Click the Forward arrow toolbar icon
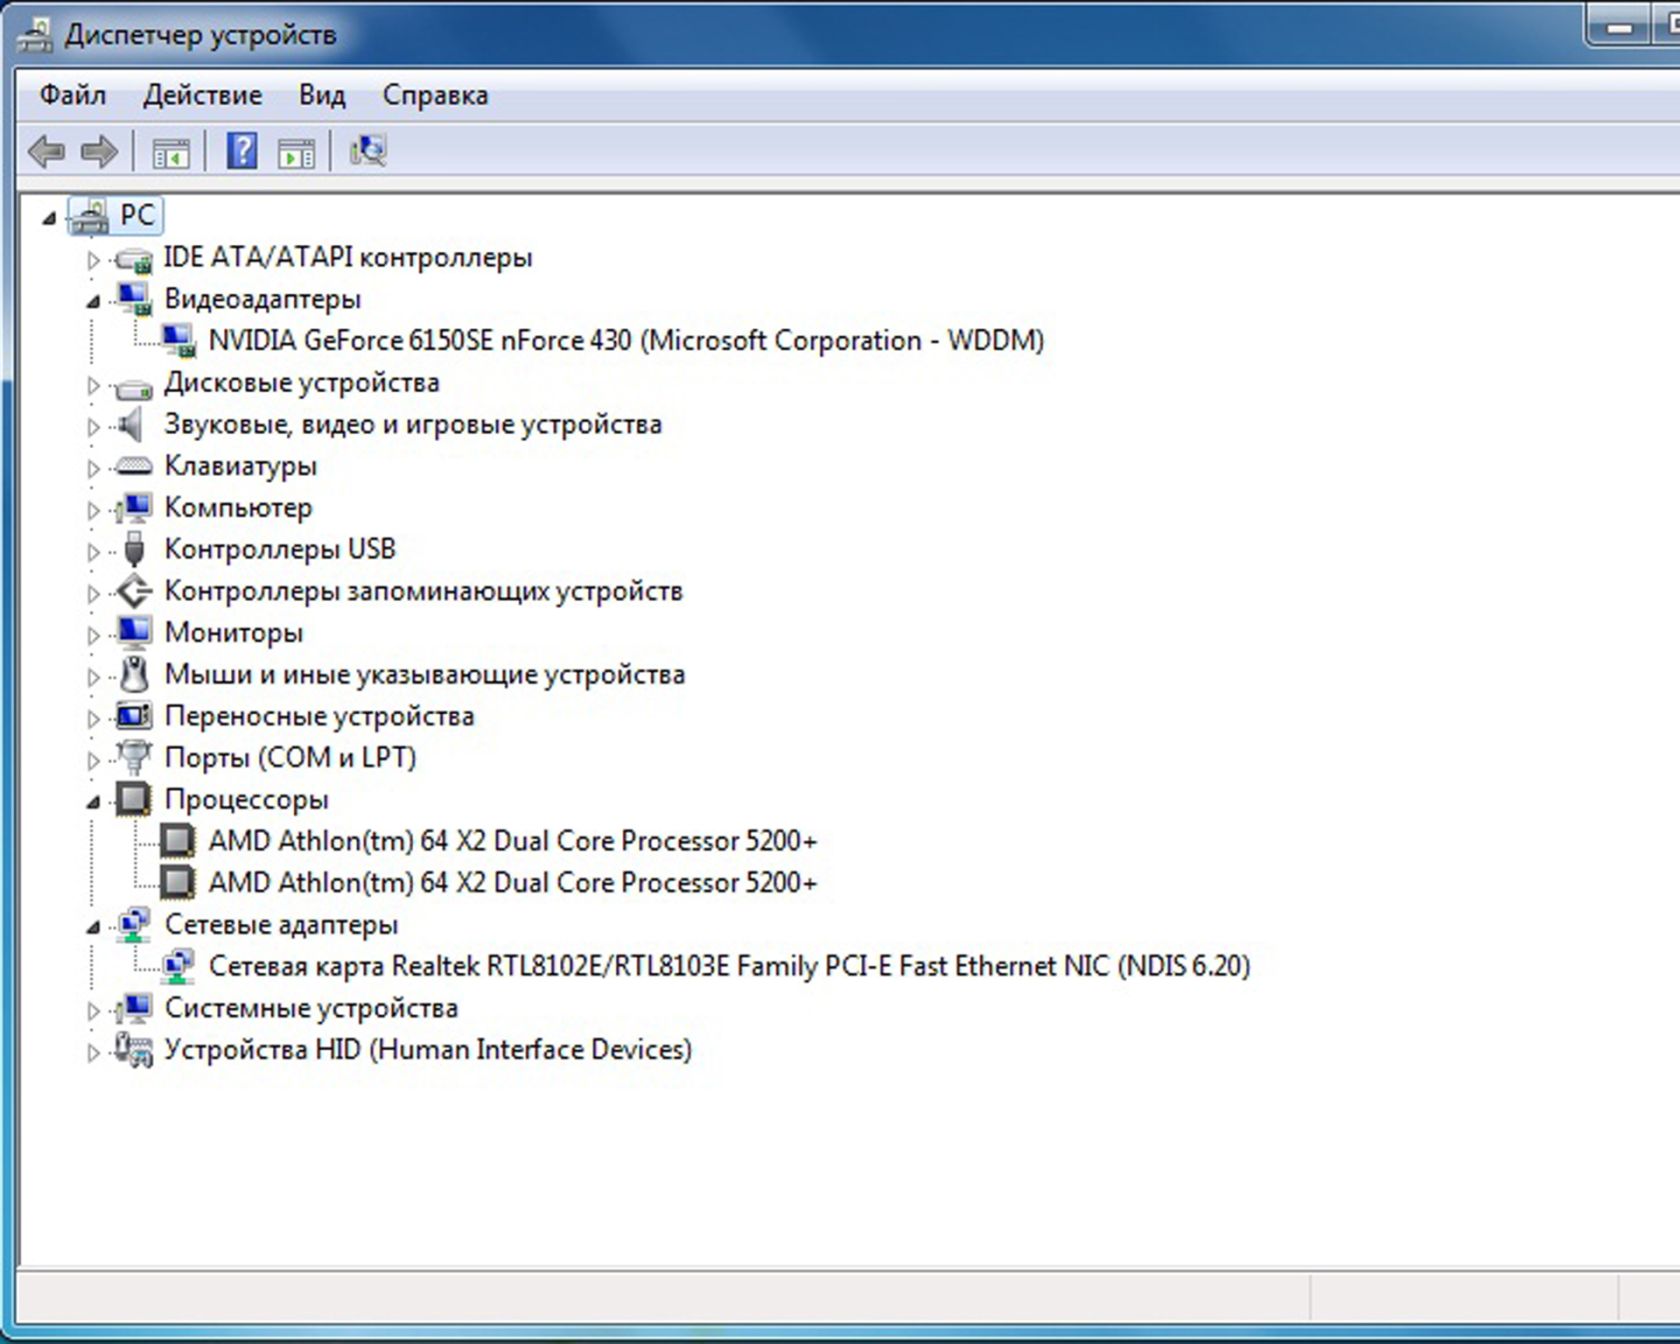1680x1344 pixels. click(x=99, y=151)
